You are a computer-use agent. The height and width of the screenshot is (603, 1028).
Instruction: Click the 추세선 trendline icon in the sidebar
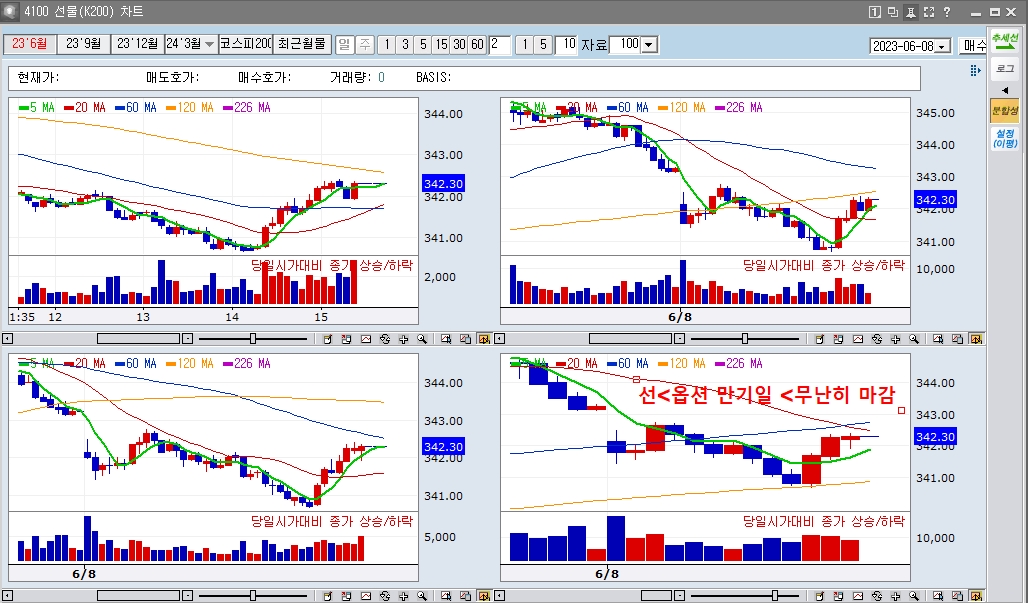click(1004, 40)
